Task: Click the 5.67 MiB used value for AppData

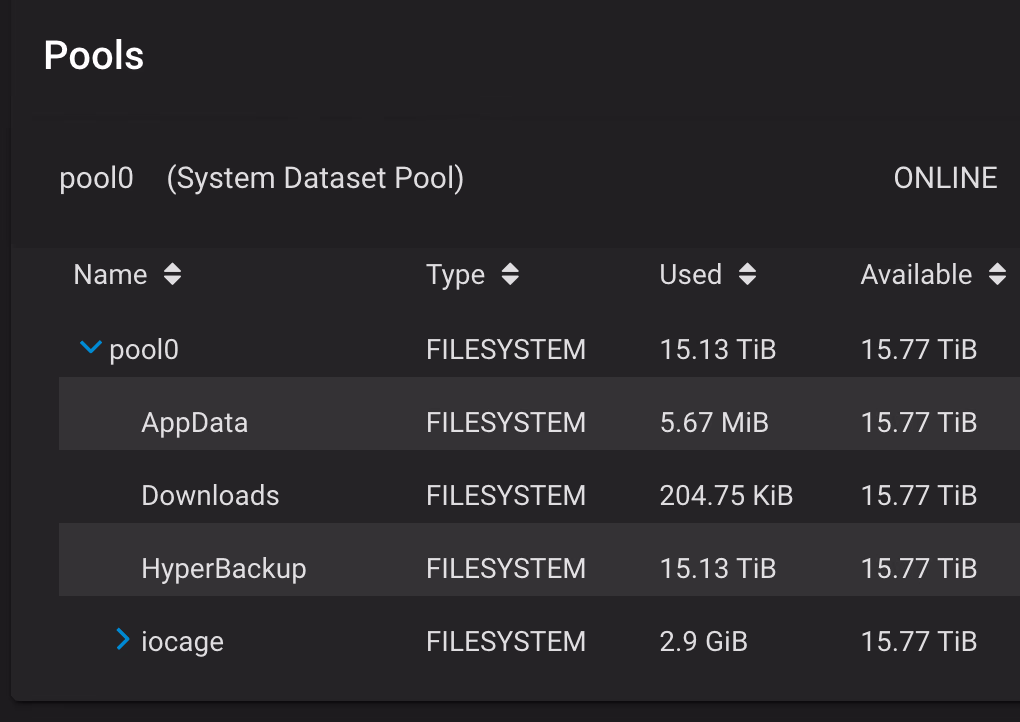Action: pyautogui.click(x=713, y=422)
